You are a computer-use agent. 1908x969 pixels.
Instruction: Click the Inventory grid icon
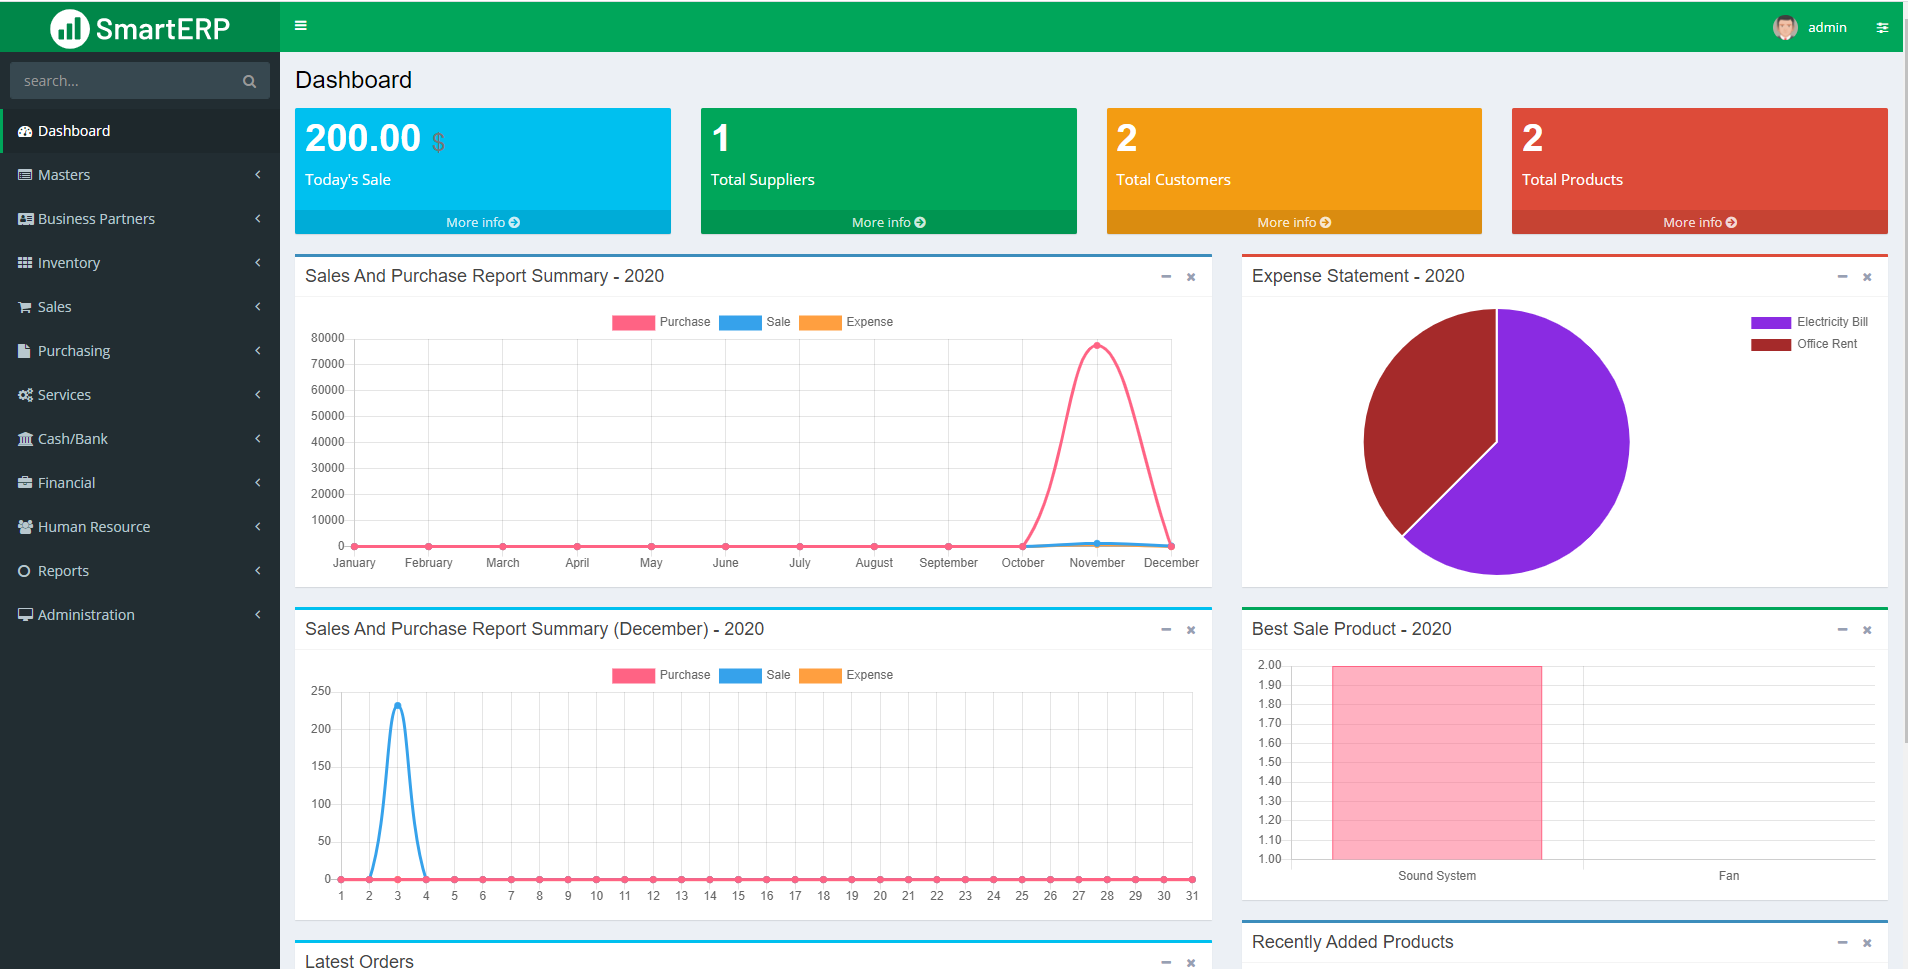(25, 262)
